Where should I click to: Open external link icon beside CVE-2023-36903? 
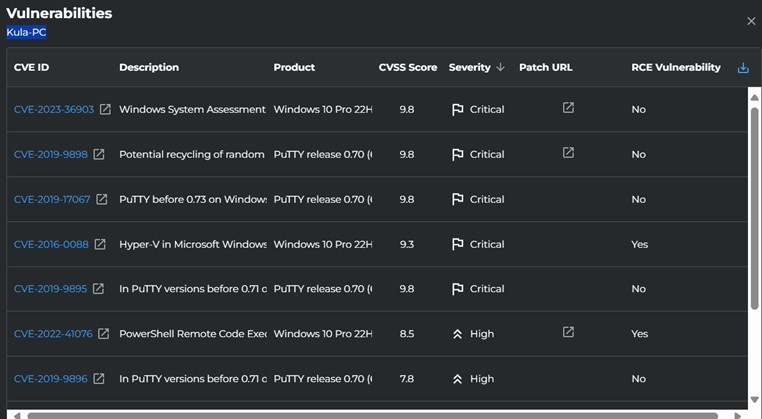coord(105,109)
